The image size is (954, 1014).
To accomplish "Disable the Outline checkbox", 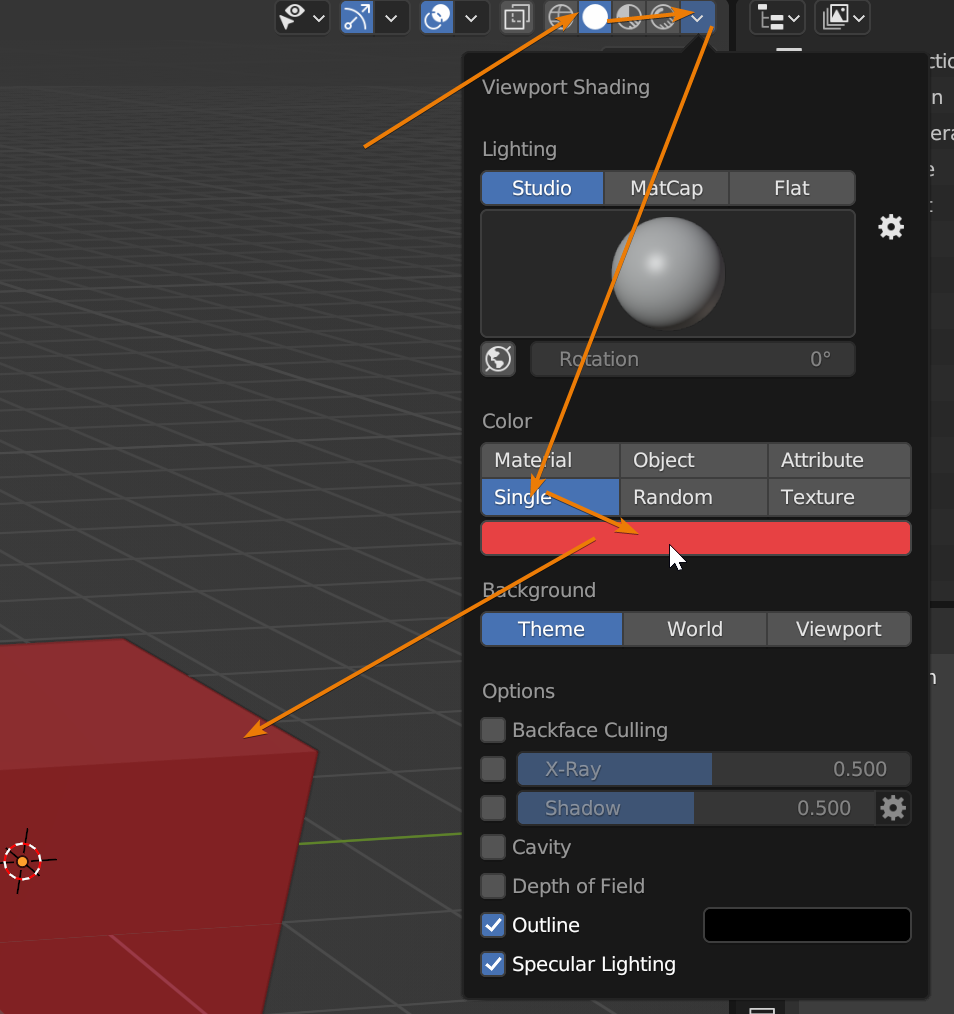I will (493, 925).
